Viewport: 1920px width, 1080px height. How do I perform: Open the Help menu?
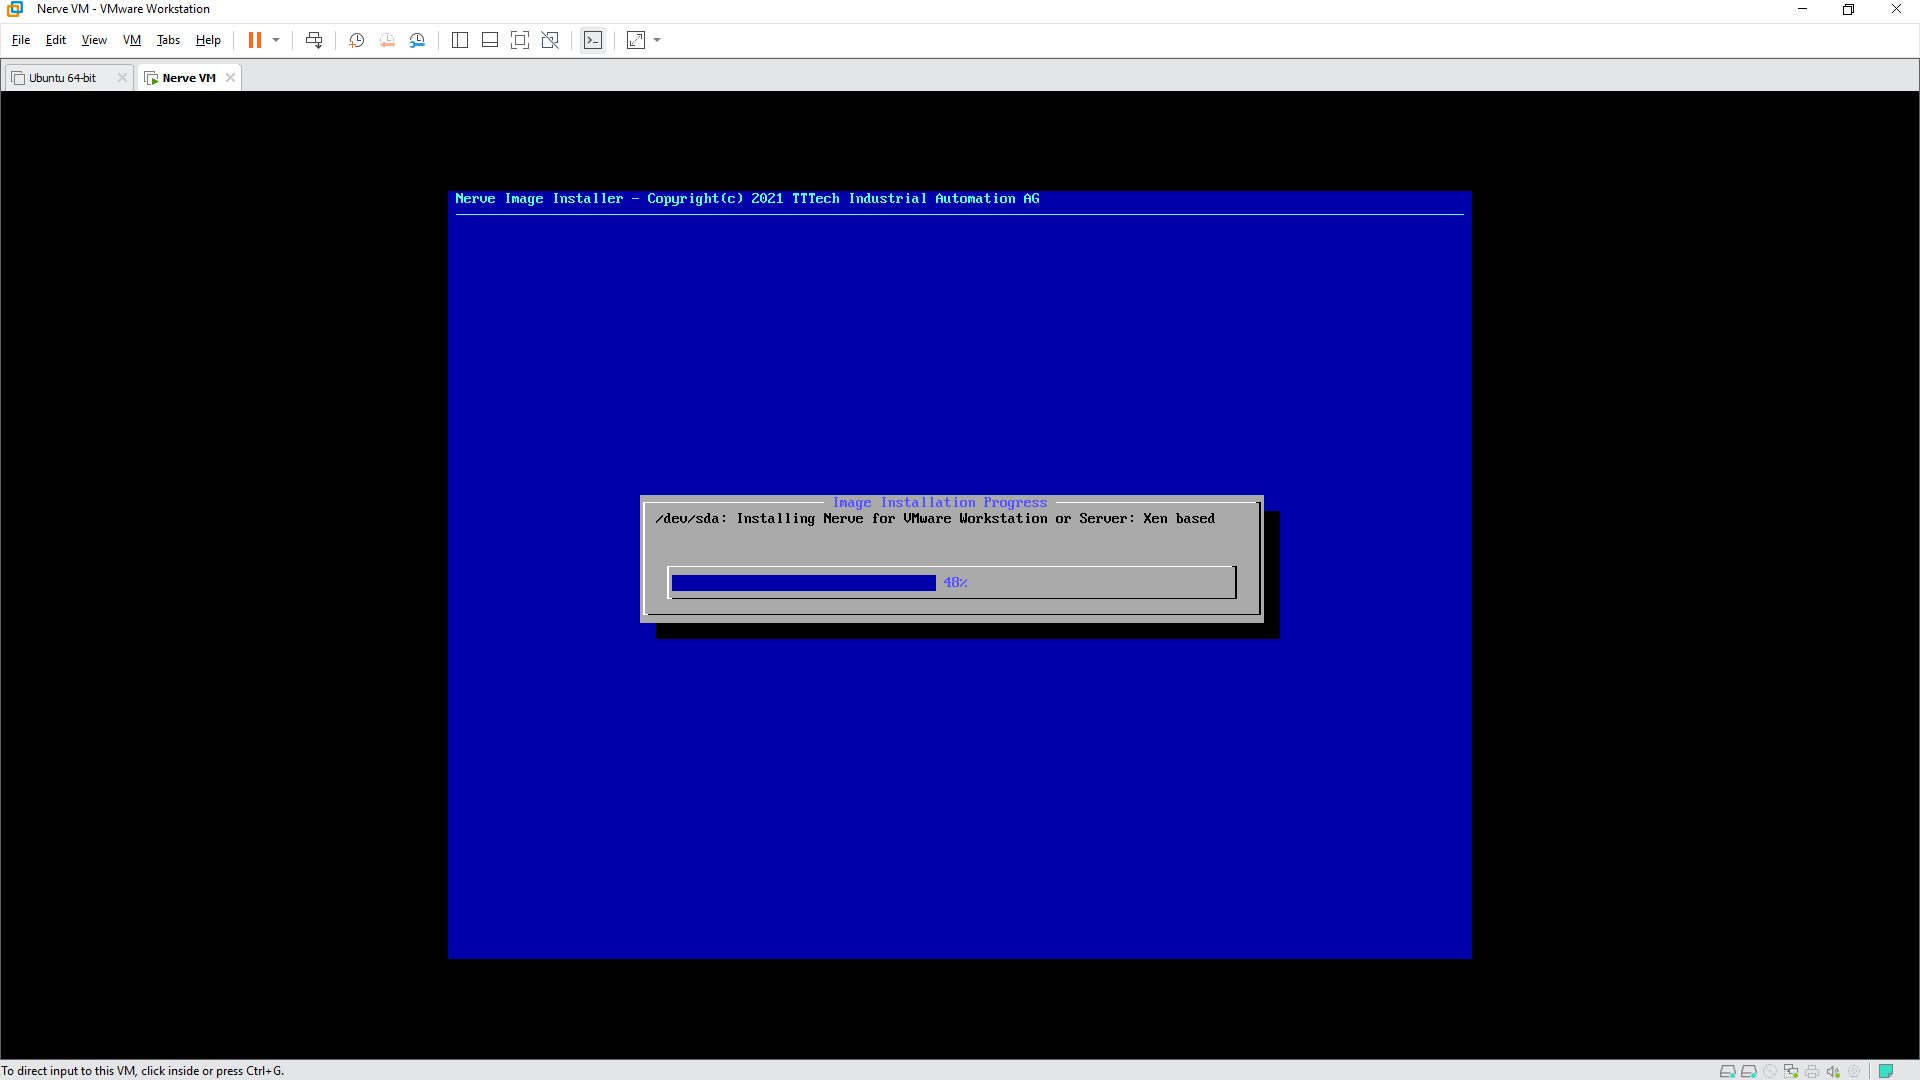click(208, 40)
